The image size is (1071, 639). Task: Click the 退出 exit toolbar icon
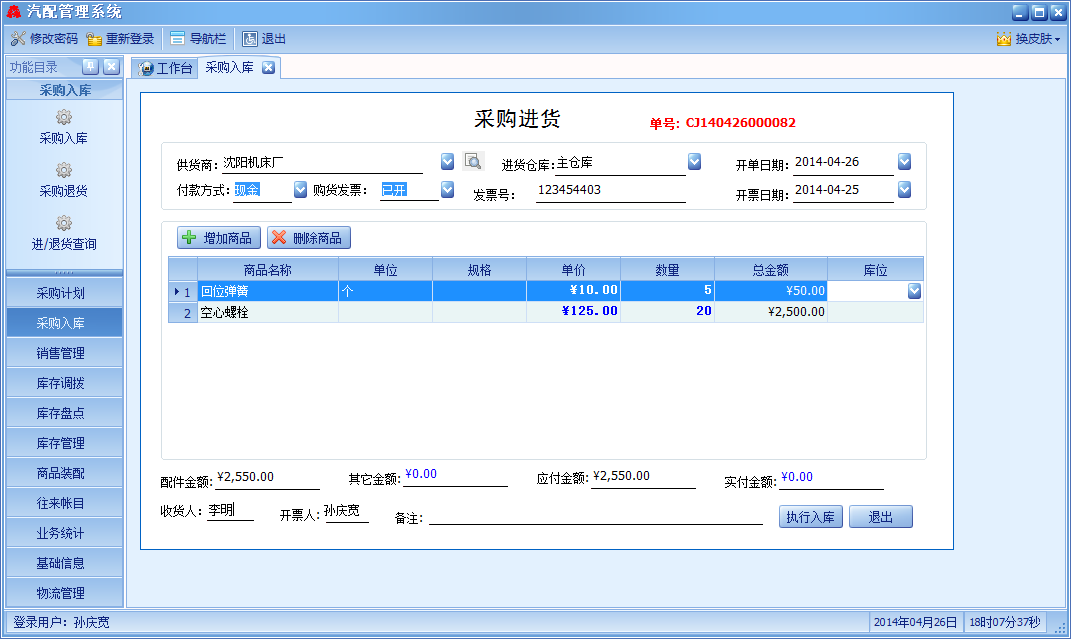250,39
